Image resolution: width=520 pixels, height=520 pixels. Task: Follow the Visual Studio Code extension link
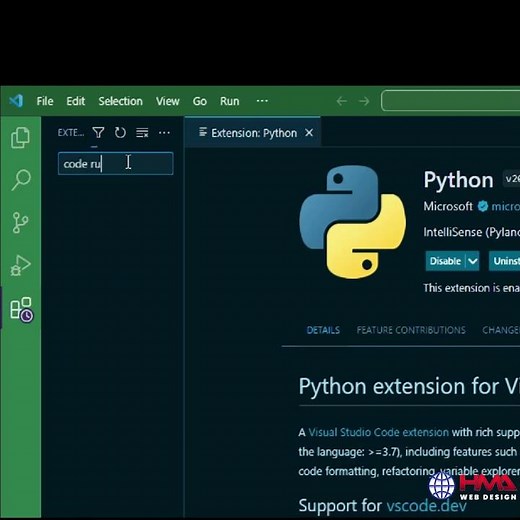(x=378, y=432)
